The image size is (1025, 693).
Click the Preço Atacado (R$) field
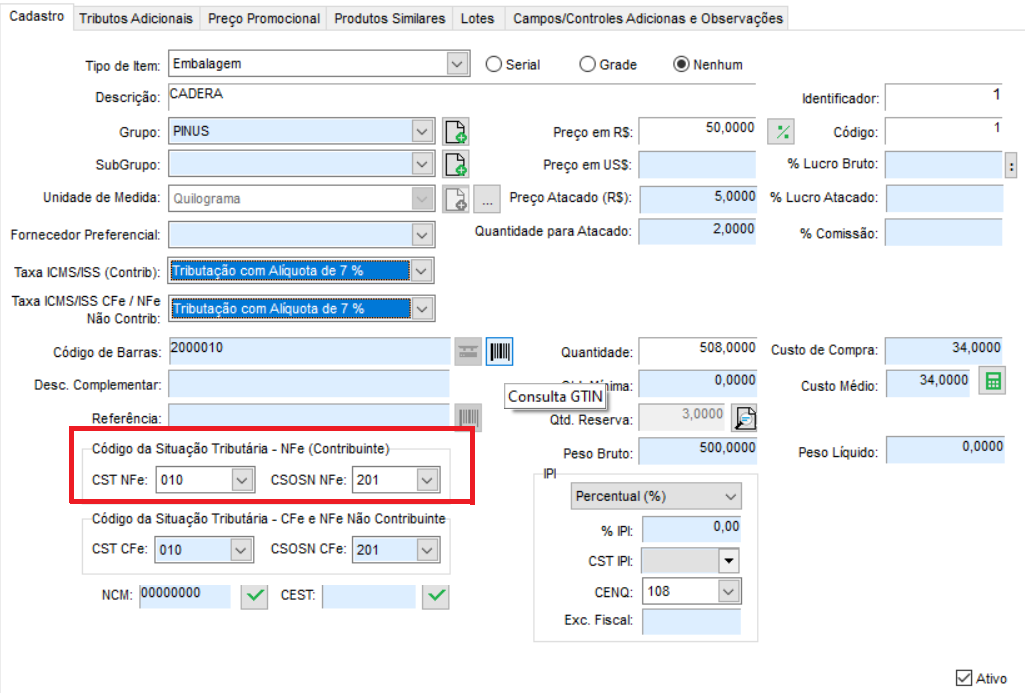(697, 199)
